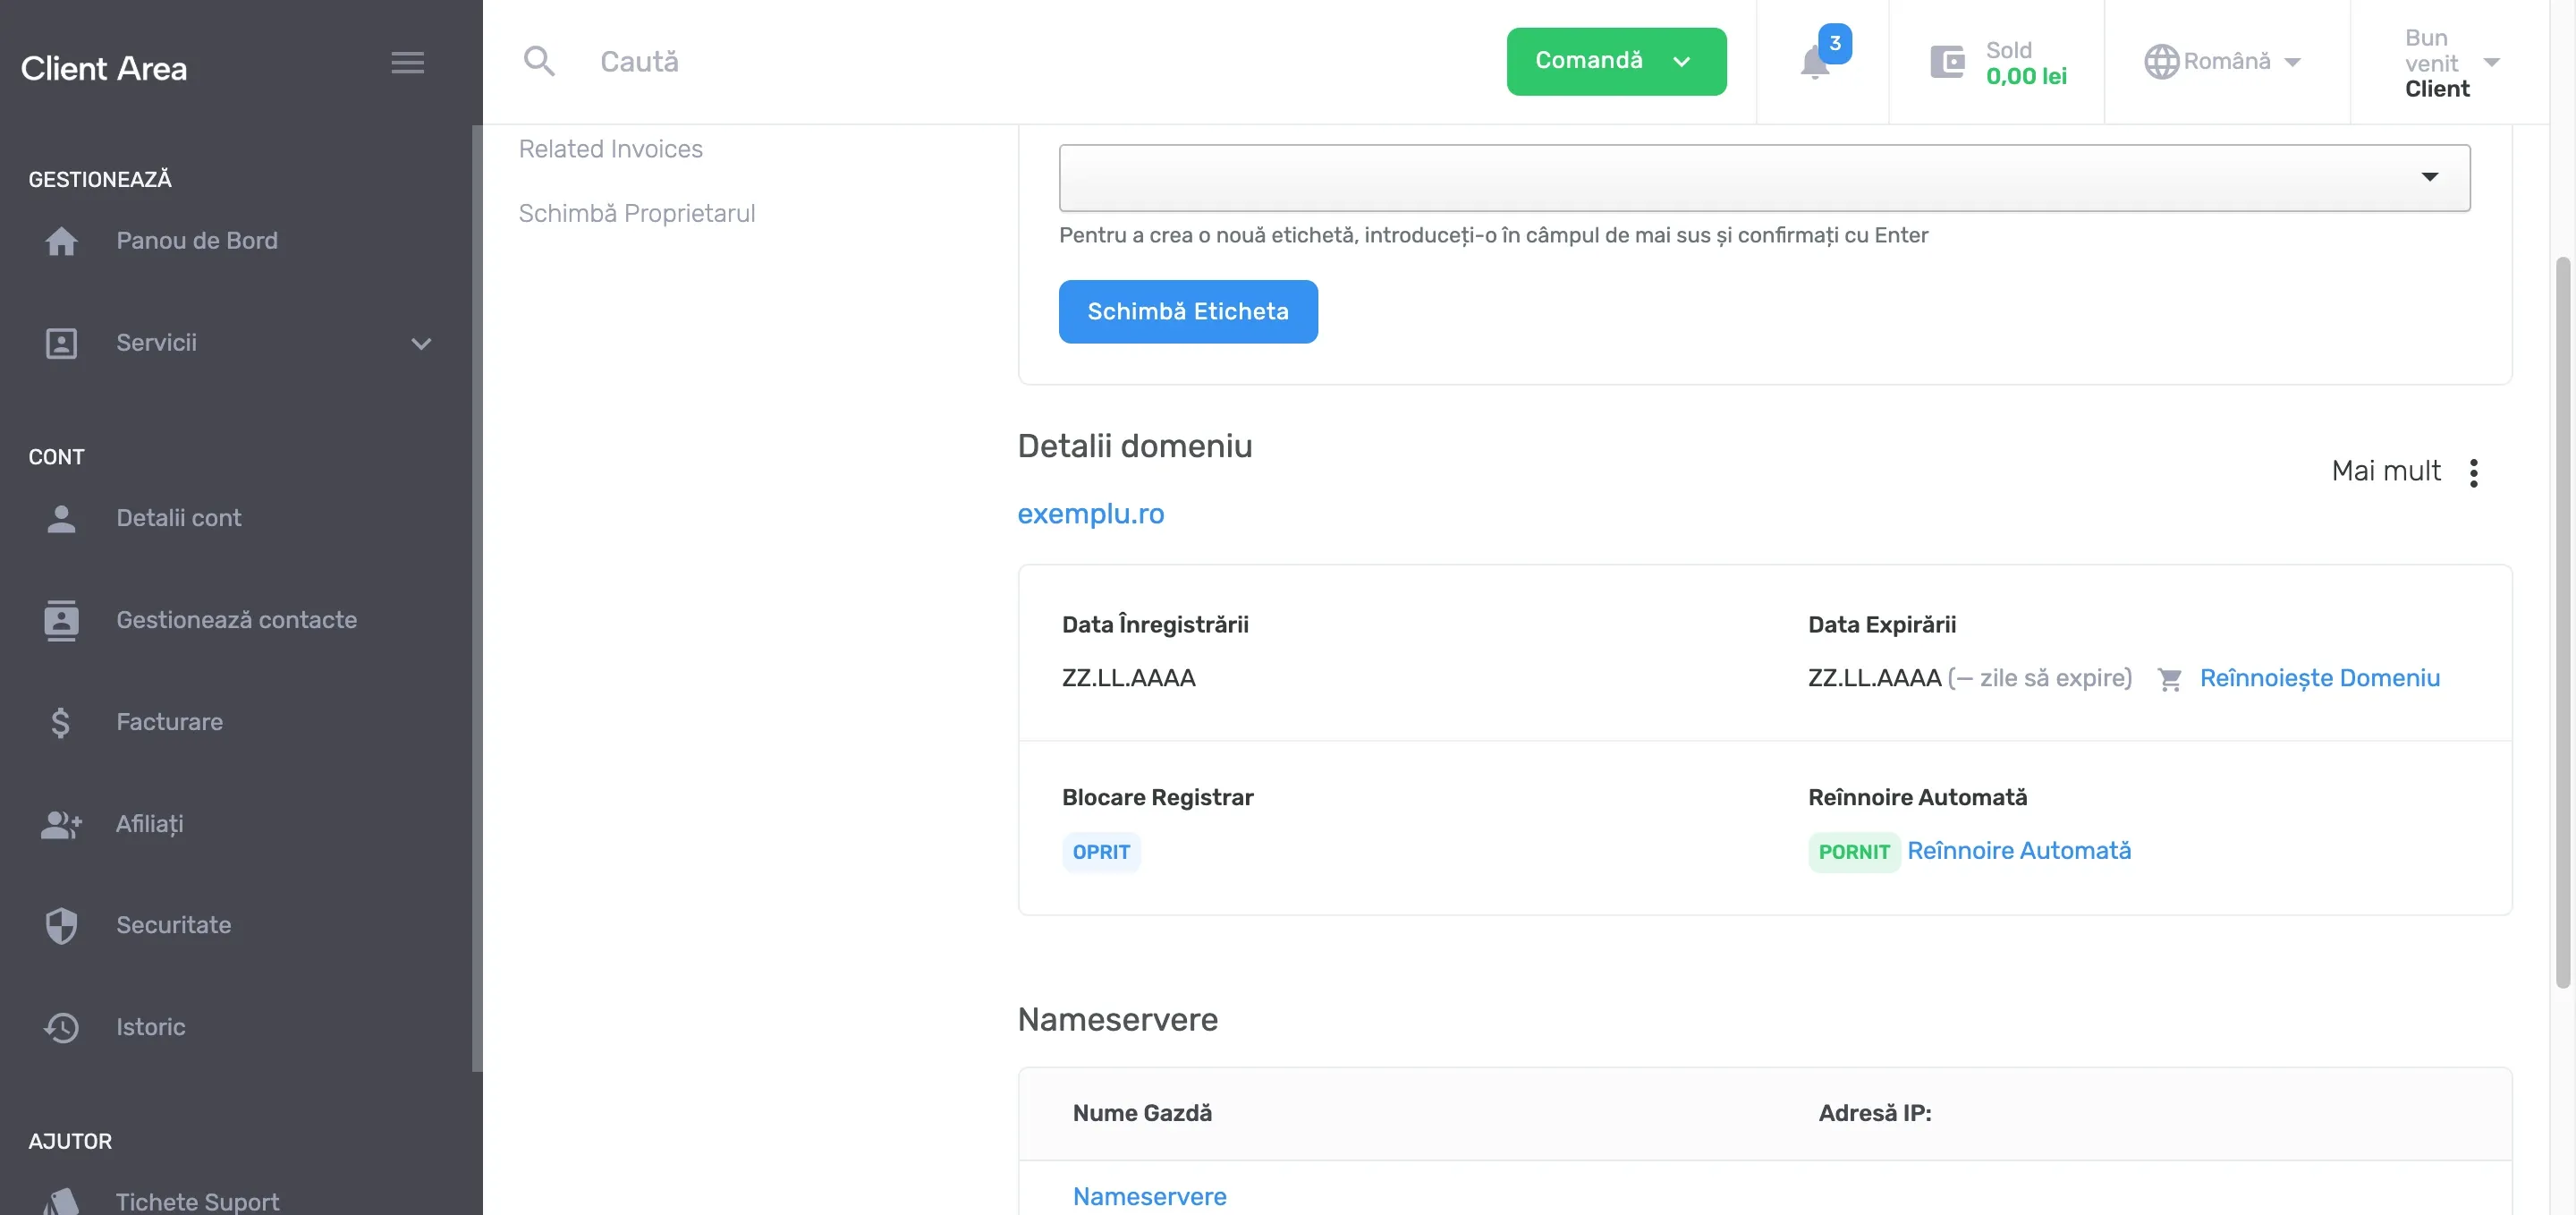Click the OPRIT registrar lock badge
Image resolution: width=2576 pixels, height=1215 pixels.
(1100, 852)
